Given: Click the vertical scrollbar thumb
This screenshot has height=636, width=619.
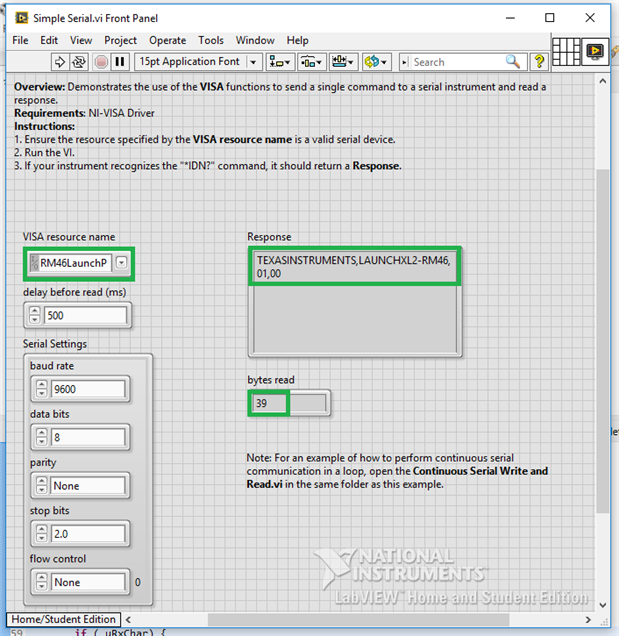Looking at the screenshot, I should [x=603, y=341].
